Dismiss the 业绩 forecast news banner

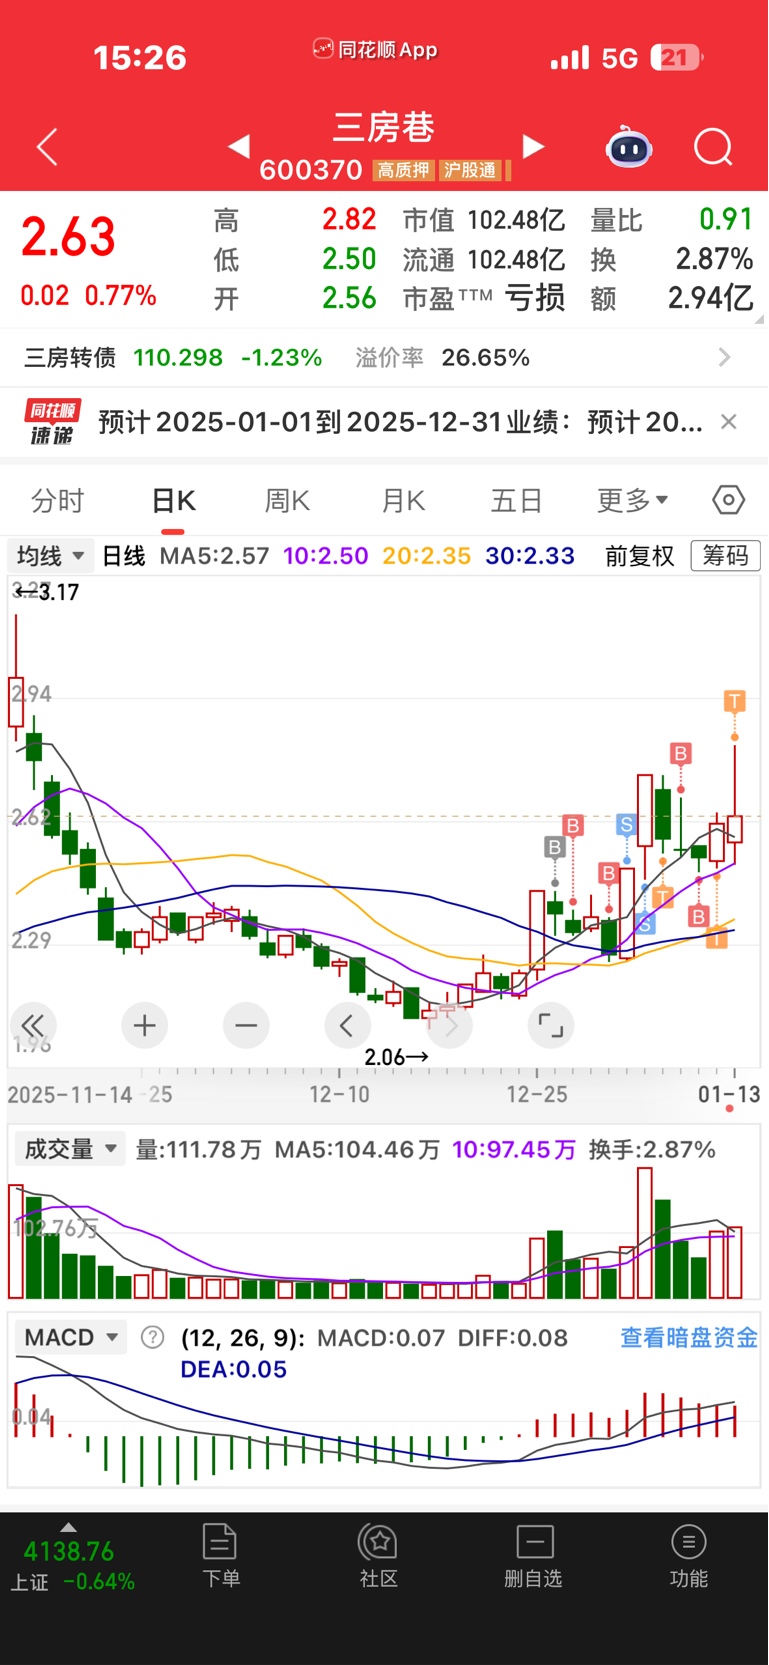tap(729, 422)
